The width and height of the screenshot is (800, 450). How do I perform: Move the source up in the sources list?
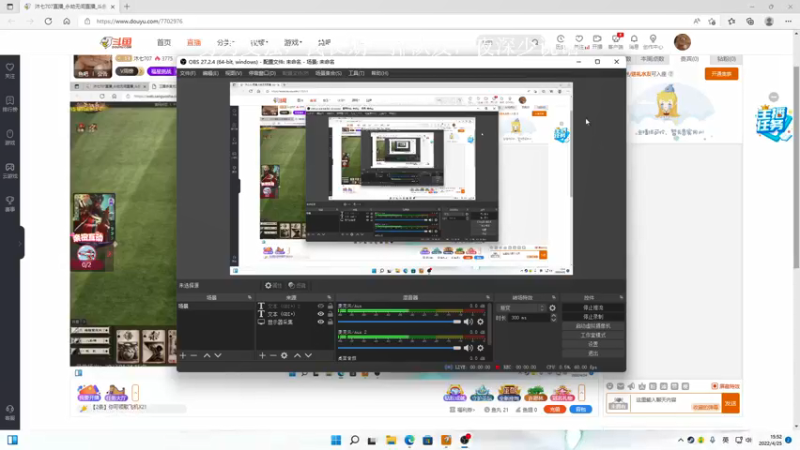[x=297, y=355]
